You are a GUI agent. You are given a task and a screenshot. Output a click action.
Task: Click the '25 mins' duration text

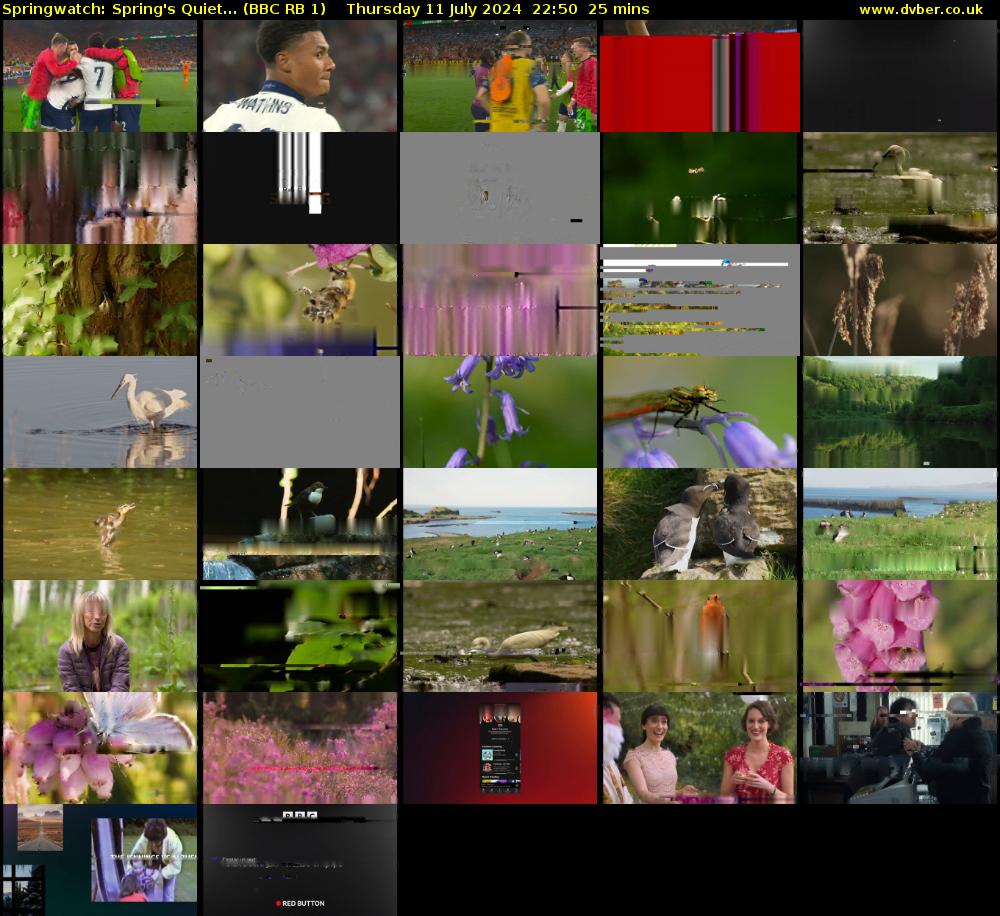pos(619,10)
